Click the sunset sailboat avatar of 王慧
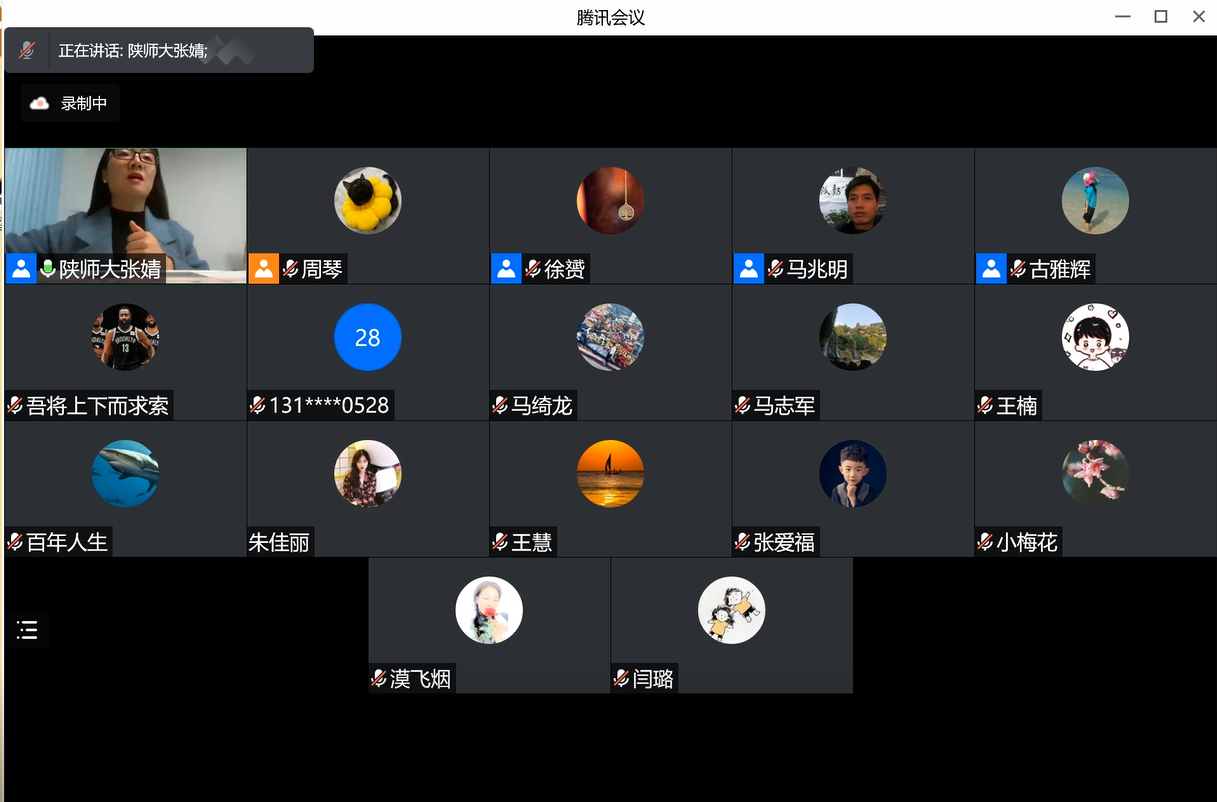1217x802 pixels. (x=610, y=474)
